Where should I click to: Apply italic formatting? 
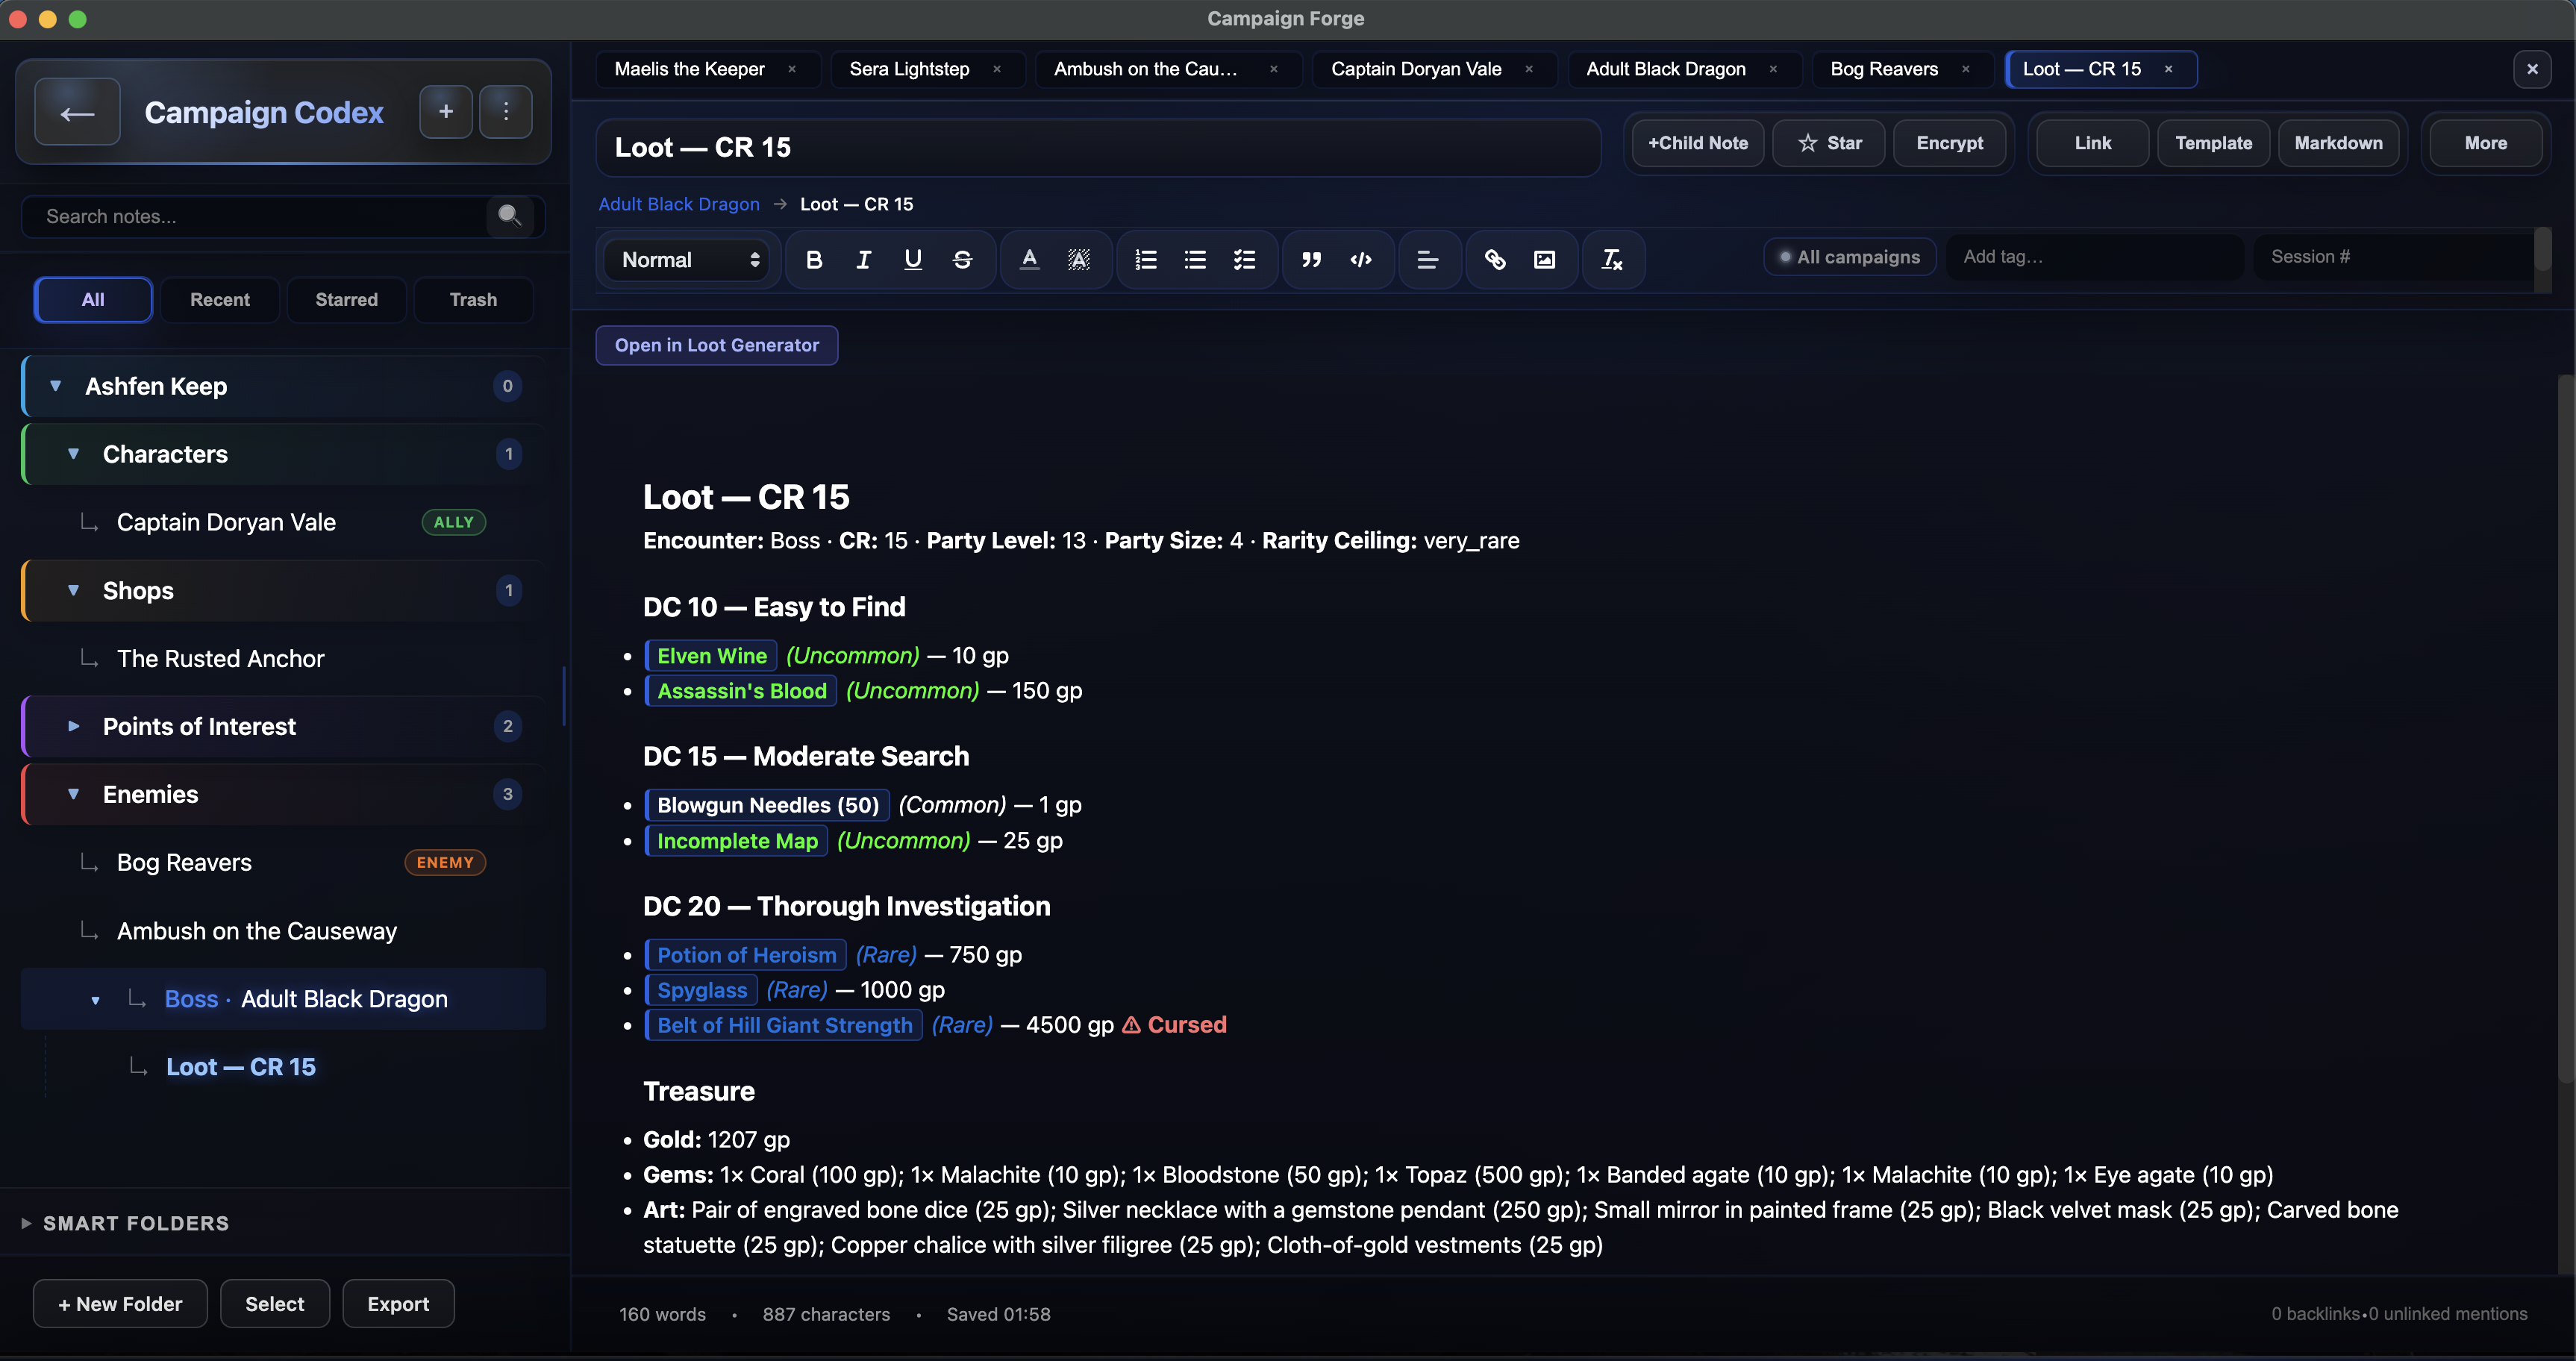863,260
